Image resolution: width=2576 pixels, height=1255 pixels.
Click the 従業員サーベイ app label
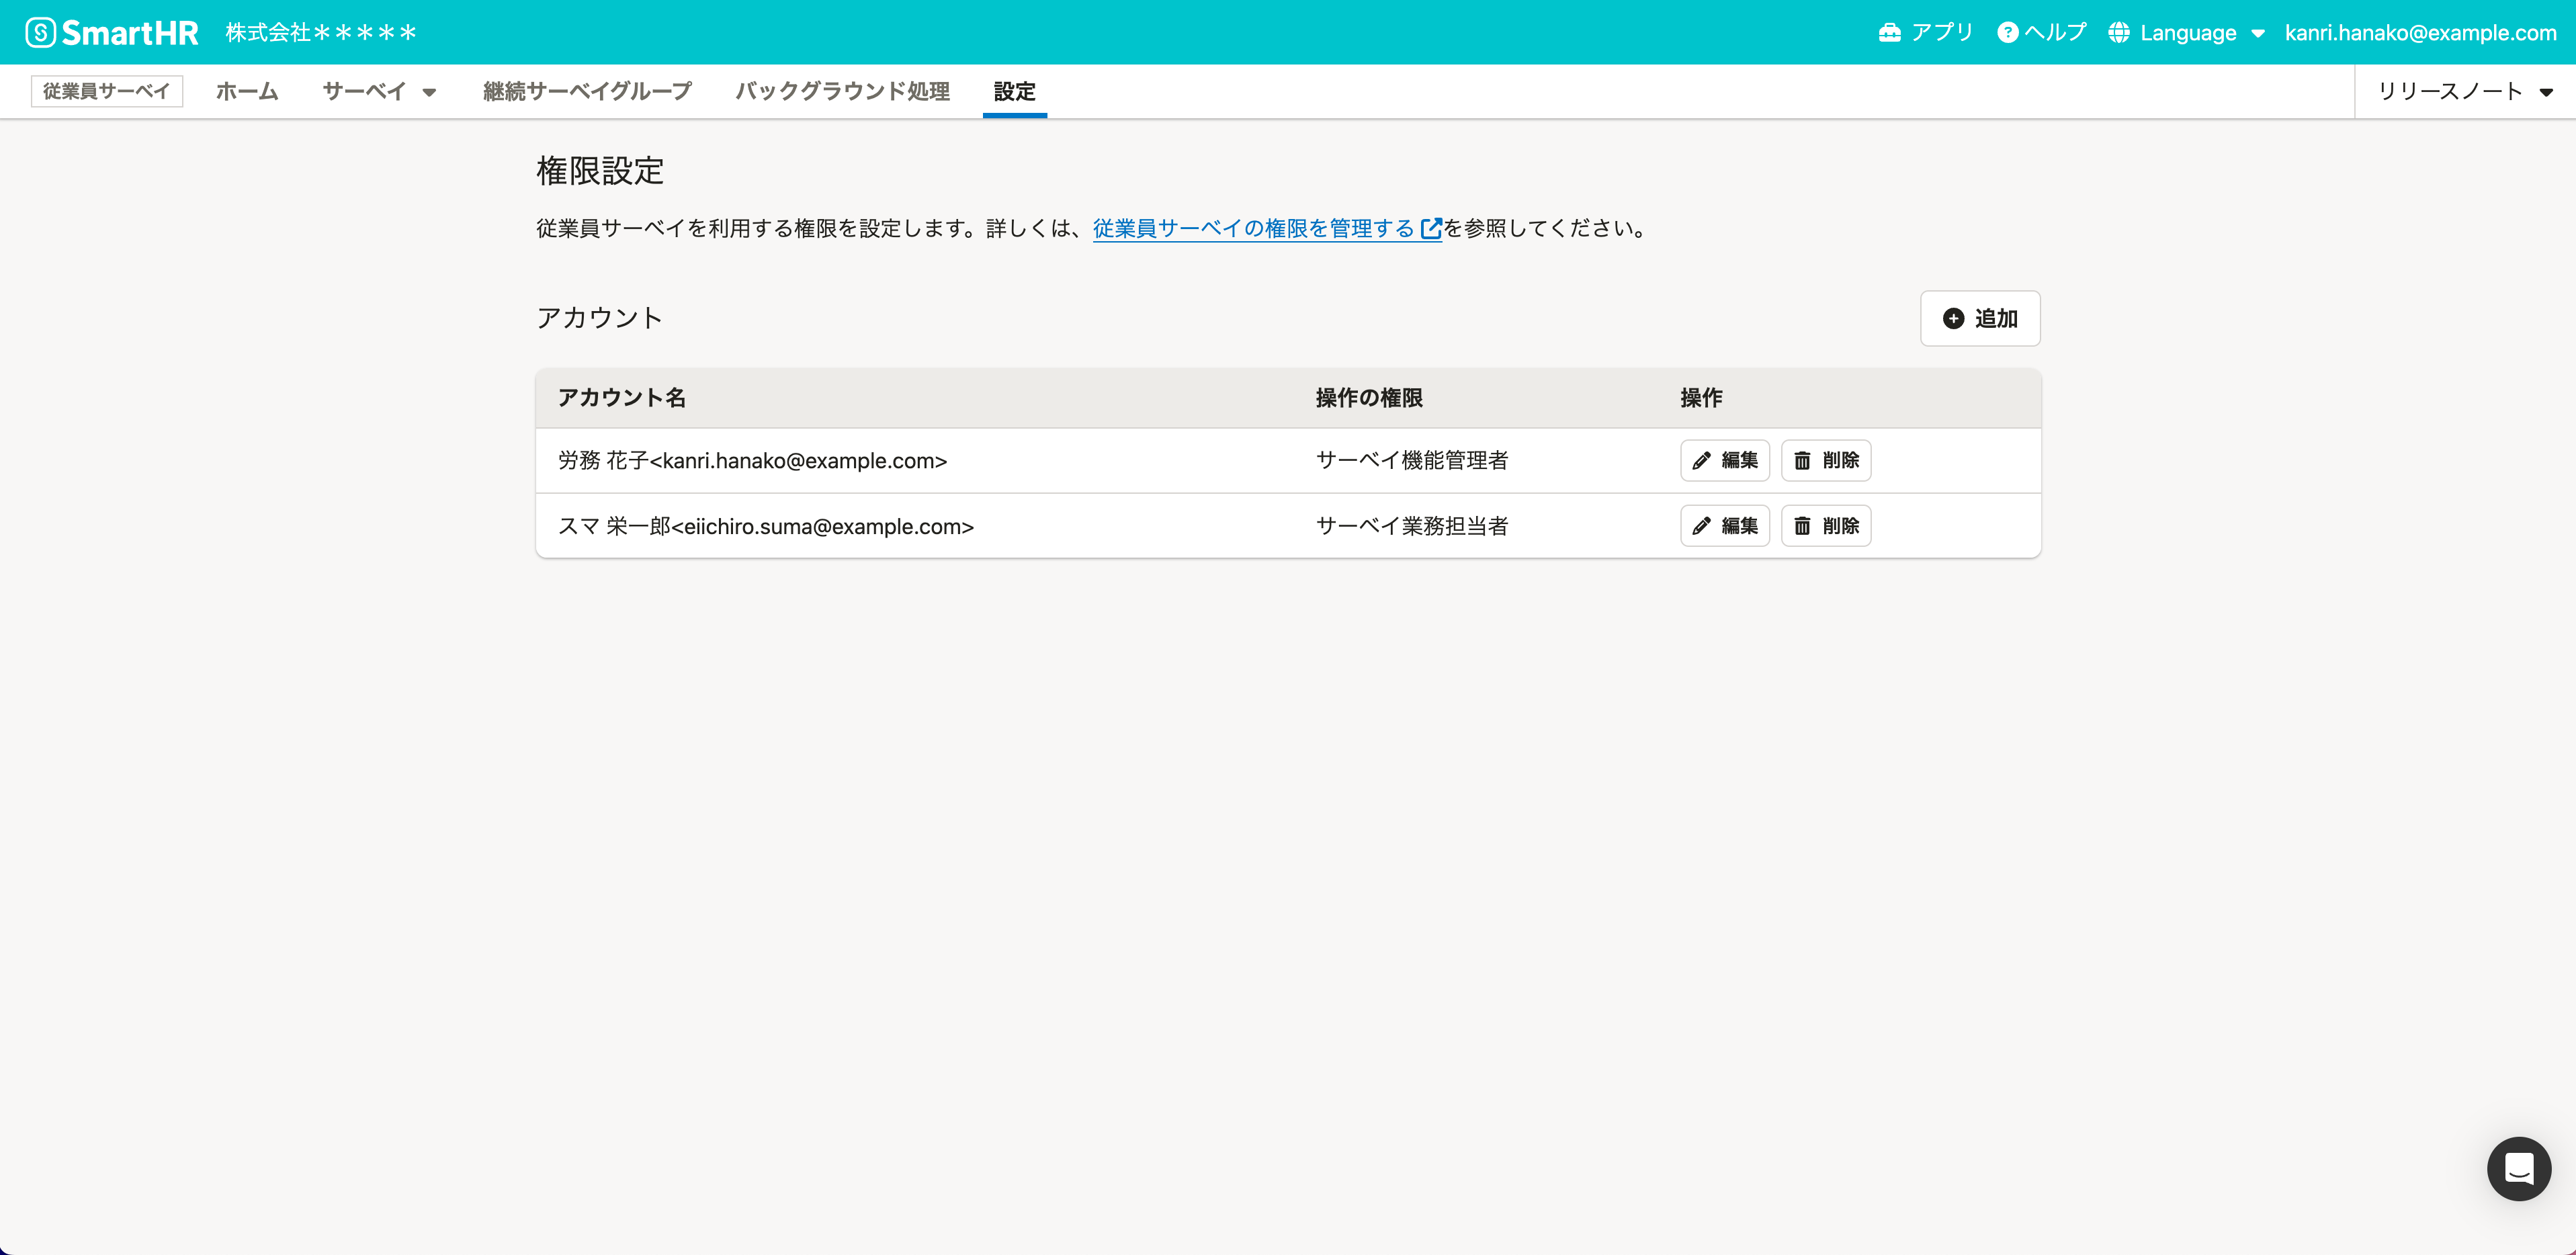click(107, 91)
